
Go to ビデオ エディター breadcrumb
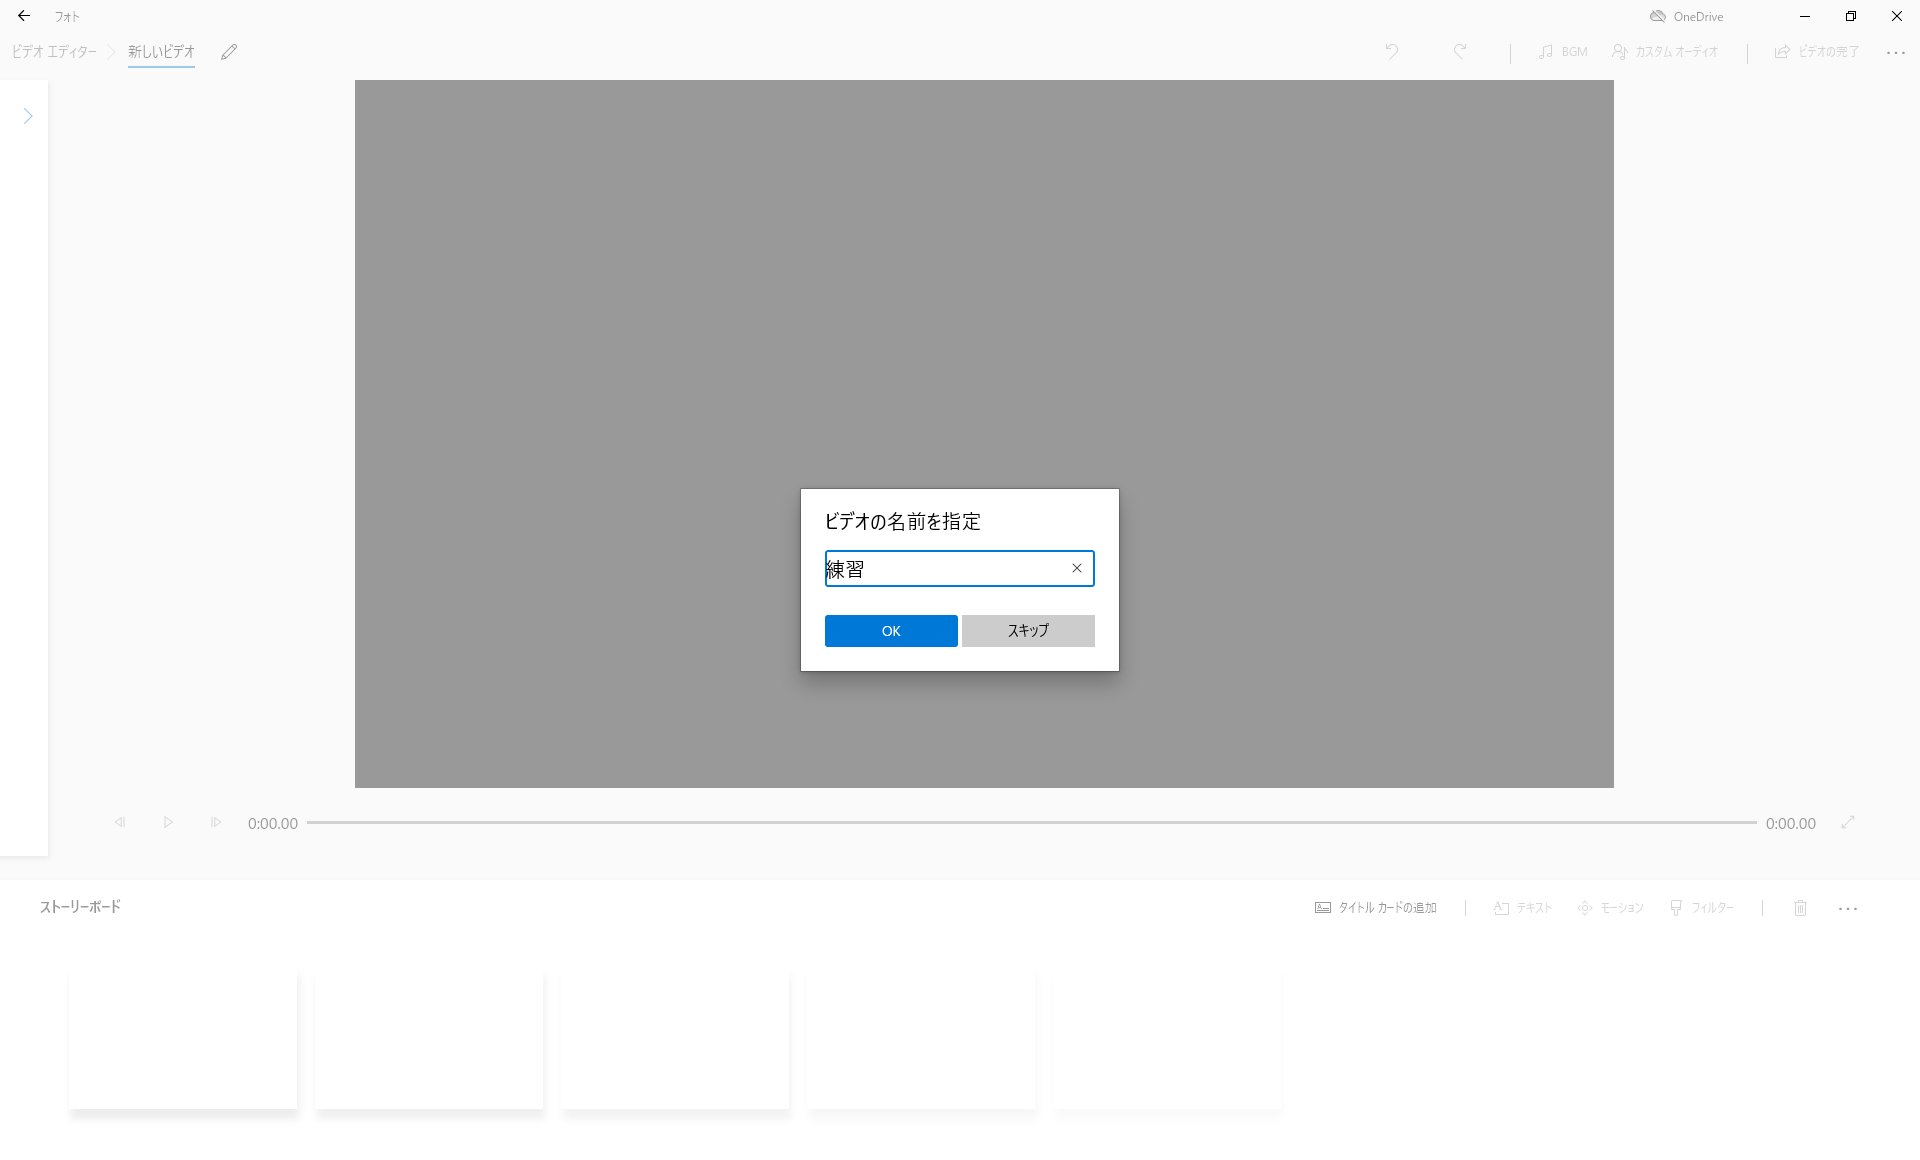coord(54,52)
